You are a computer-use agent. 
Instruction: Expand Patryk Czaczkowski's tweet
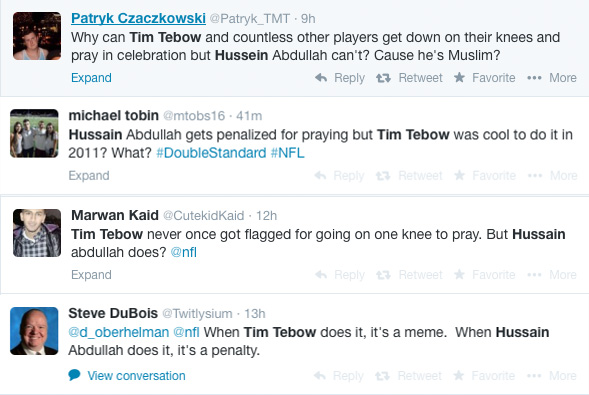click(x=91, y=78)
